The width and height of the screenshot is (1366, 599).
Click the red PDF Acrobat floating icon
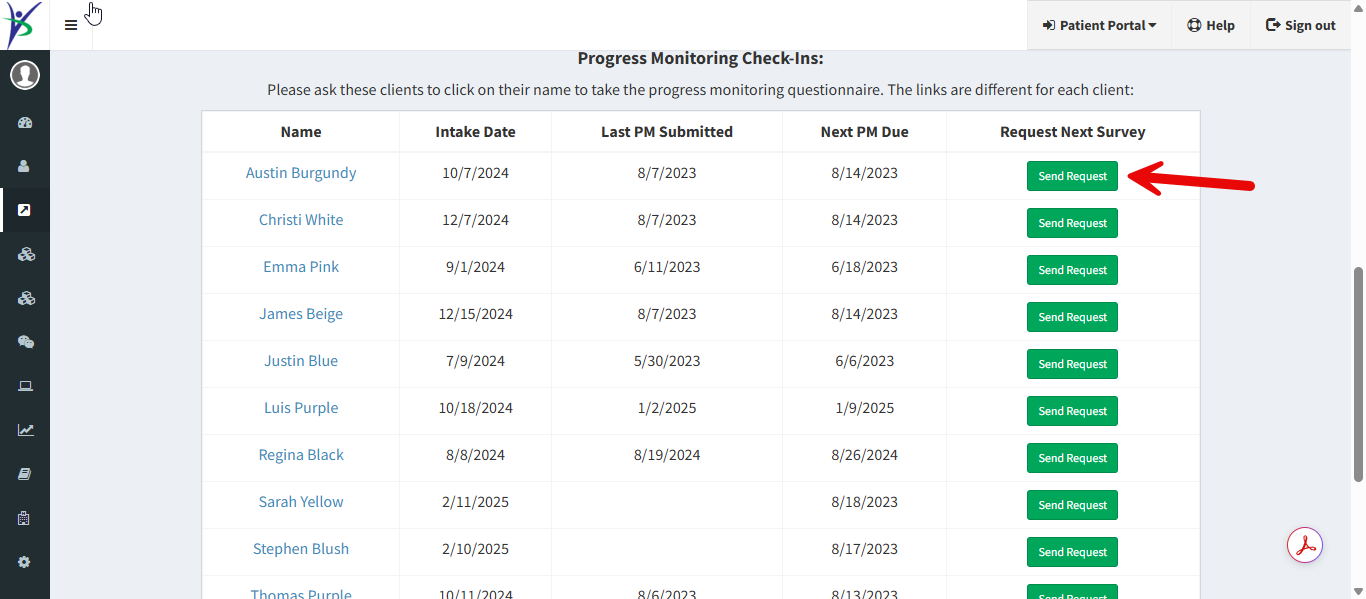pos(1305,546)
